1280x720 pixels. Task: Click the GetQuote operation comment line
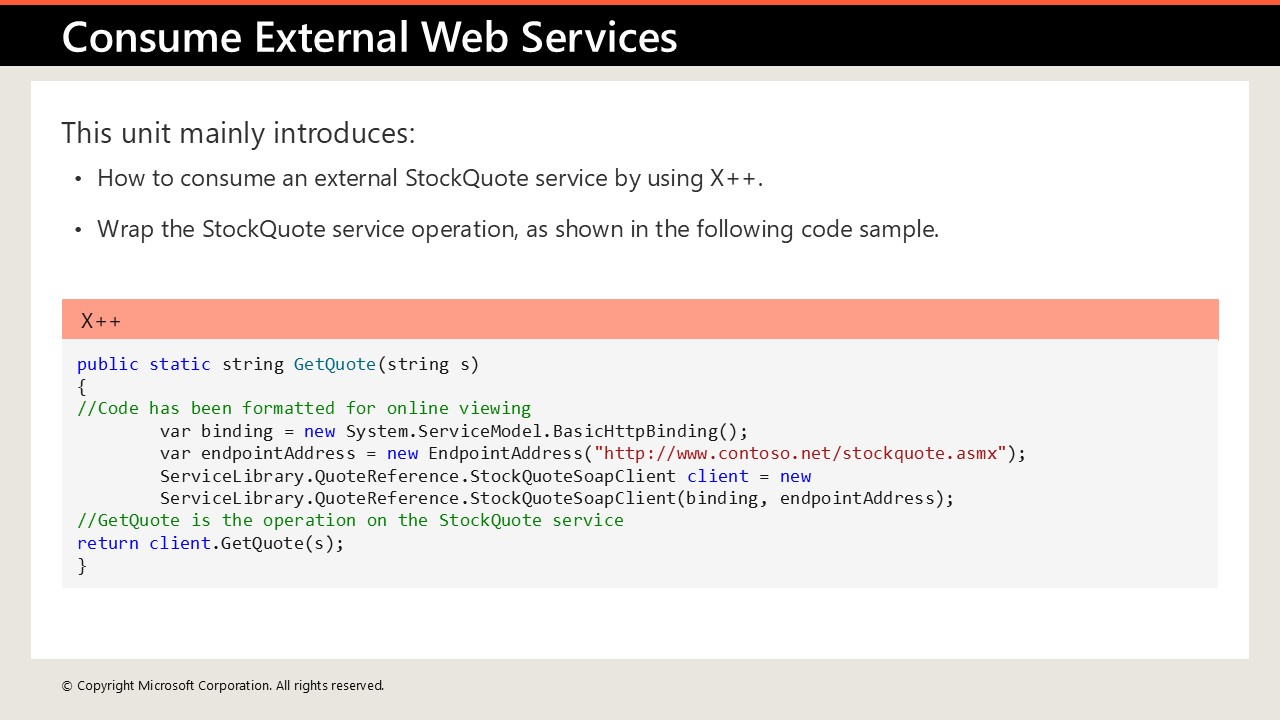click(x=349, y=520)
